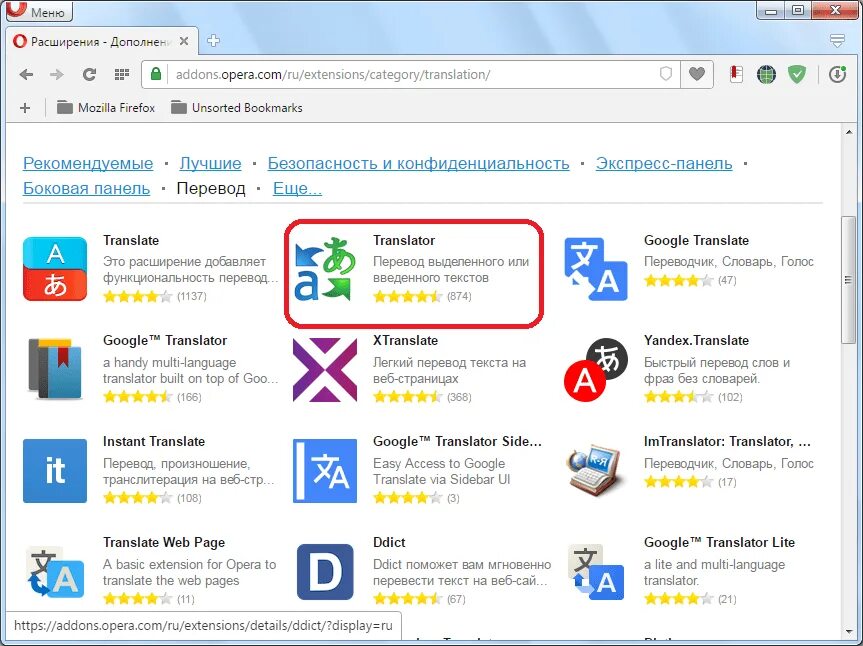Reload the current page
This screenshot has height=646, width=863.
coord(89,74)
